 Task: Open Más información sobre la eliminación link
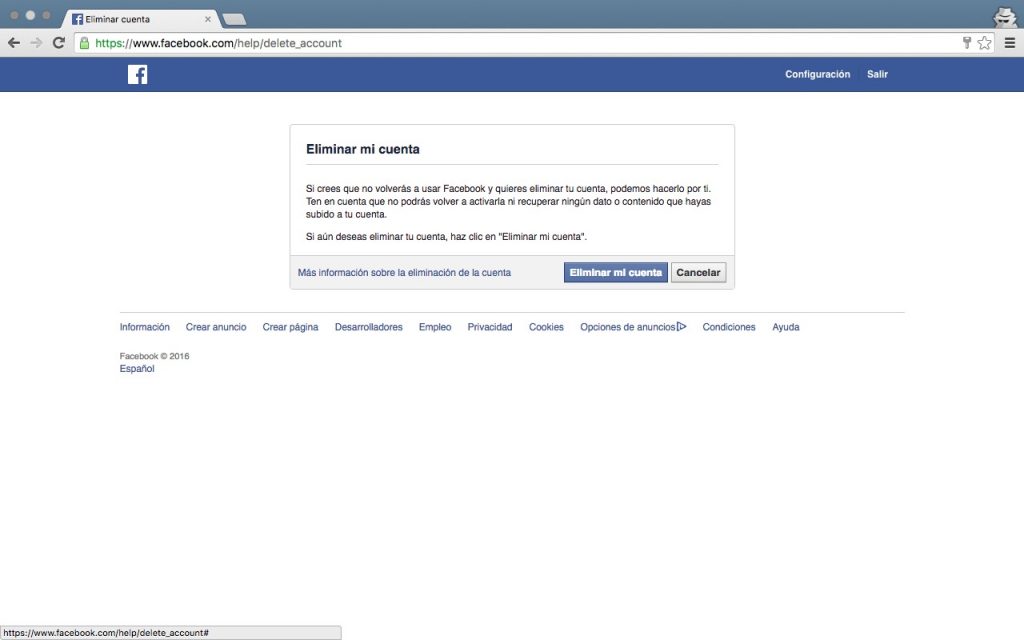click(404, 273)
